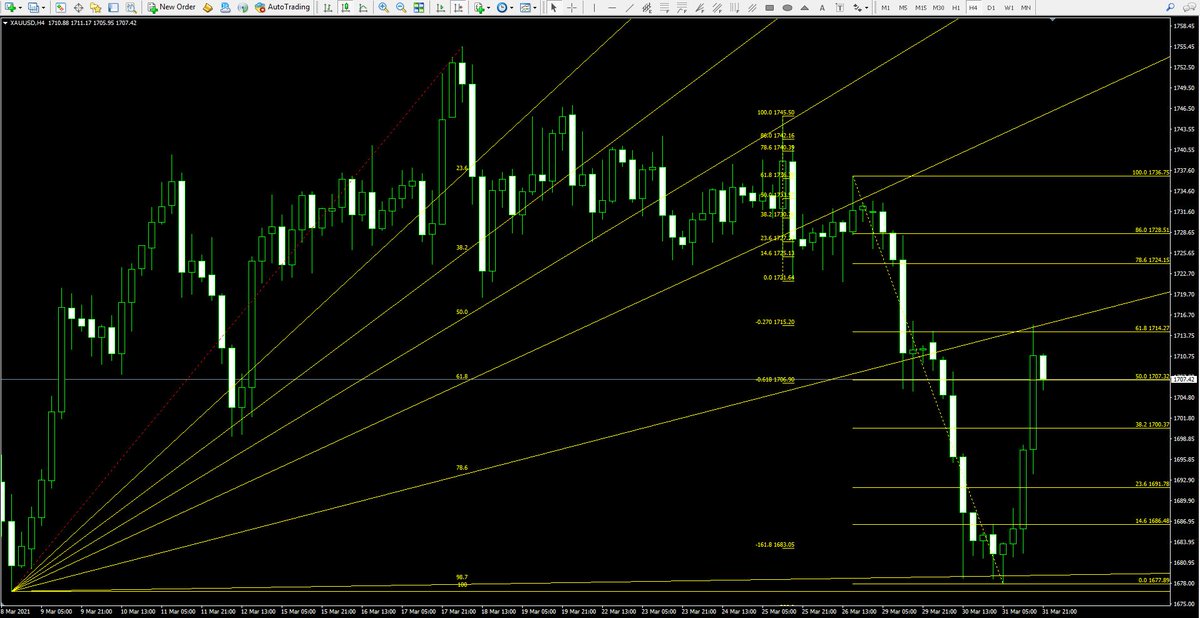Screen dimensions: 1200x618
Task: Zoom out of the chart
Action: tap(401, 7)
